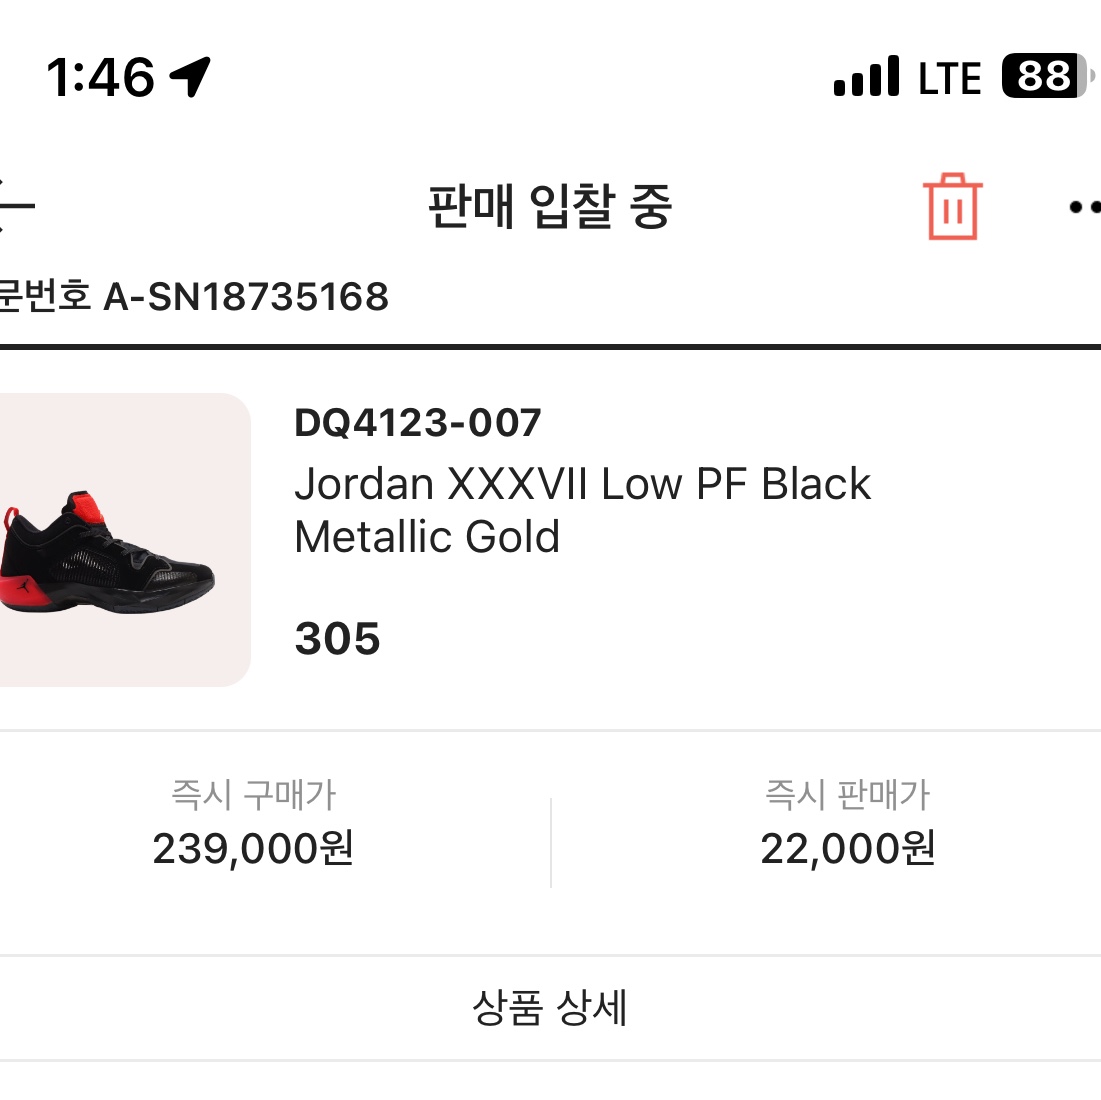Tap the 즉시 판매가 label

(x=848, y=795)
